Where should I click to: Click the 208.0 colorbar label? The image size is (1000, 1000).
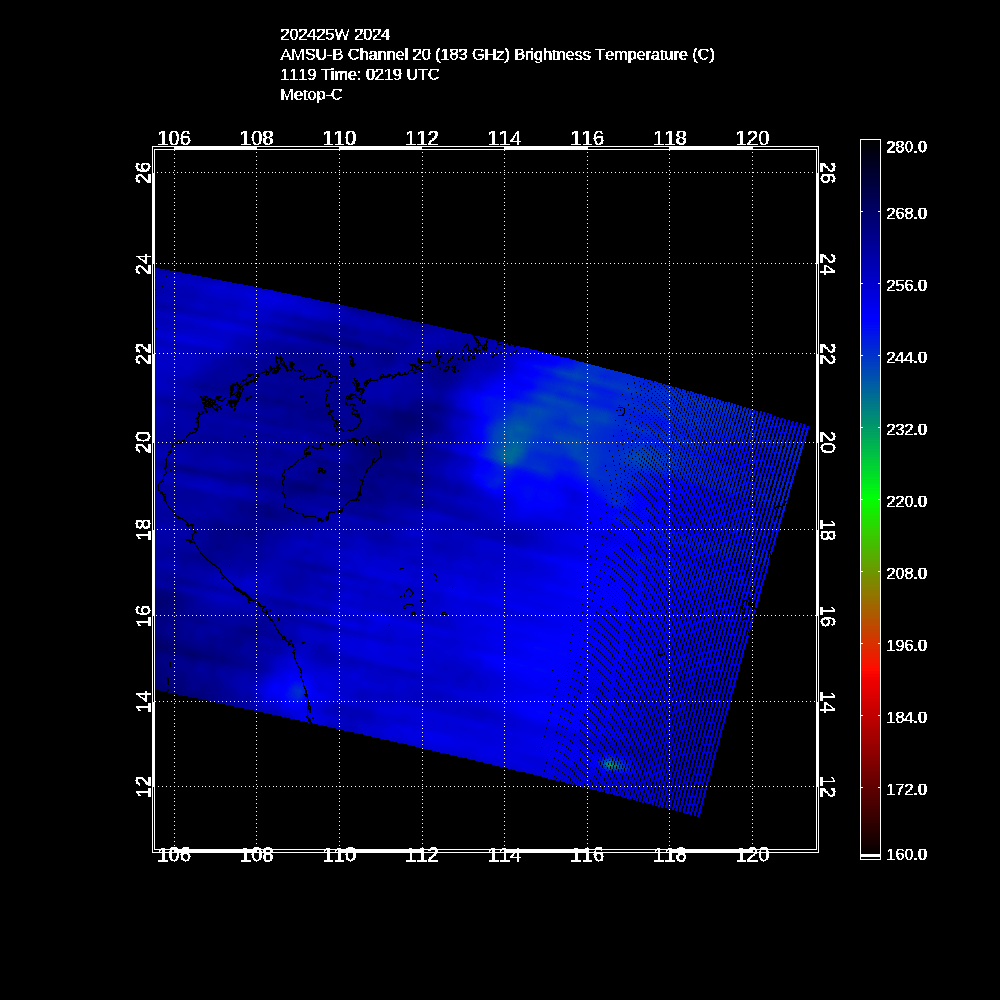(x=906, y=574)
